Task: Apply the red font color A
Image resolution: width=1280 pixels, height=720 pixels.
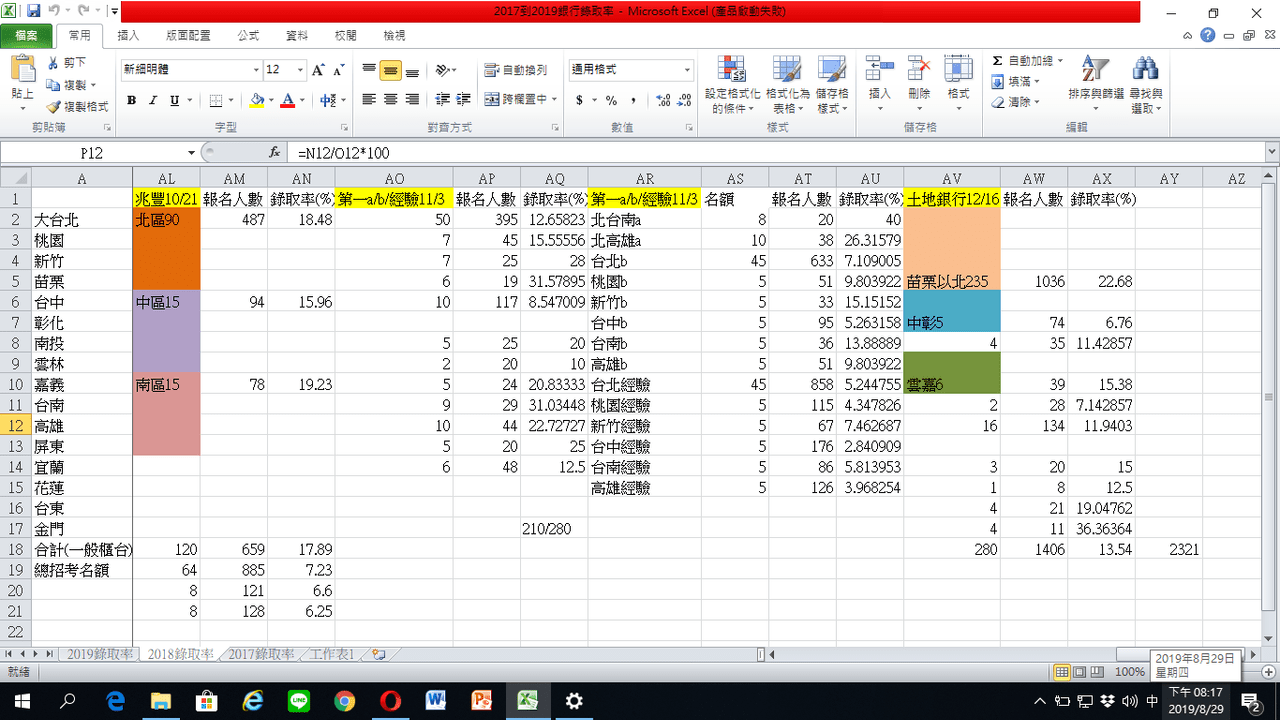Action: pyautogui.click(x=288, y=100)
